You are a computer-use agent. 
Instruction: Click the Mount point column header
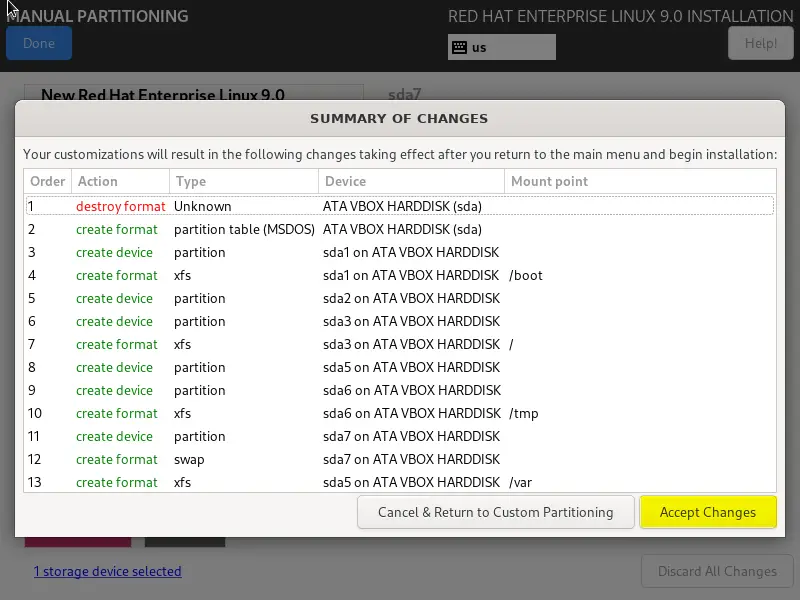640,181
